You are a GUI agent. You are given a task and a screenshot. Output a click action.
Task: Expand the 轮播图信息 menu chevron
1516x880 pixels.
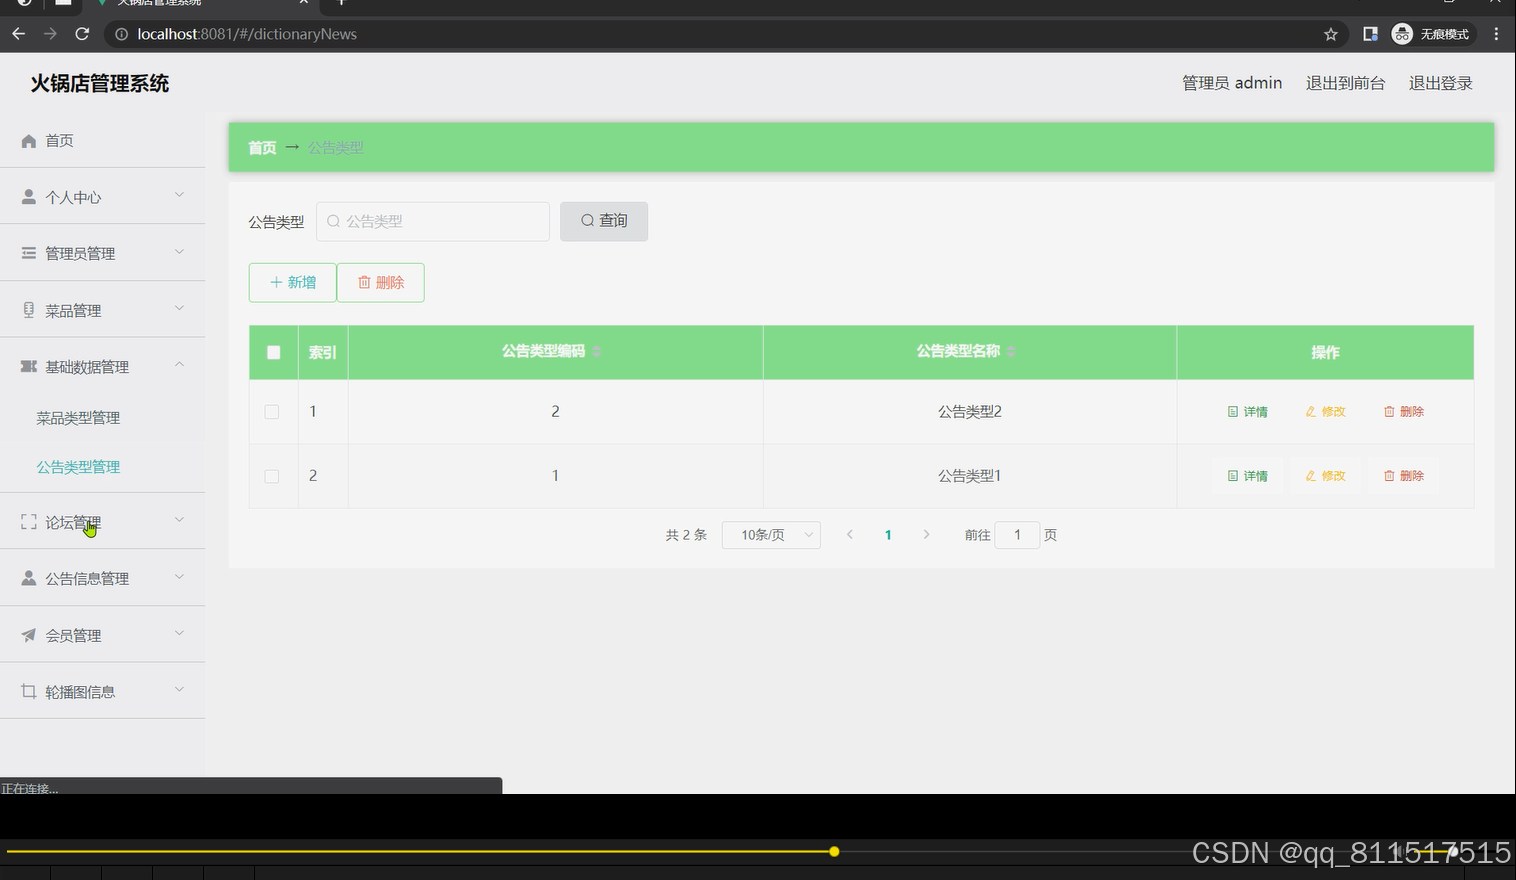(180, 689)
